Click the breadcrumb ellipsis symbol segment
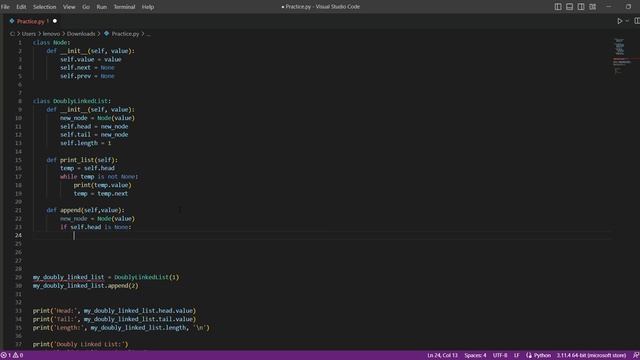Image resolution: width=640 pixels, height=360 pixels. pyautogui.click(x=148, y=34)
